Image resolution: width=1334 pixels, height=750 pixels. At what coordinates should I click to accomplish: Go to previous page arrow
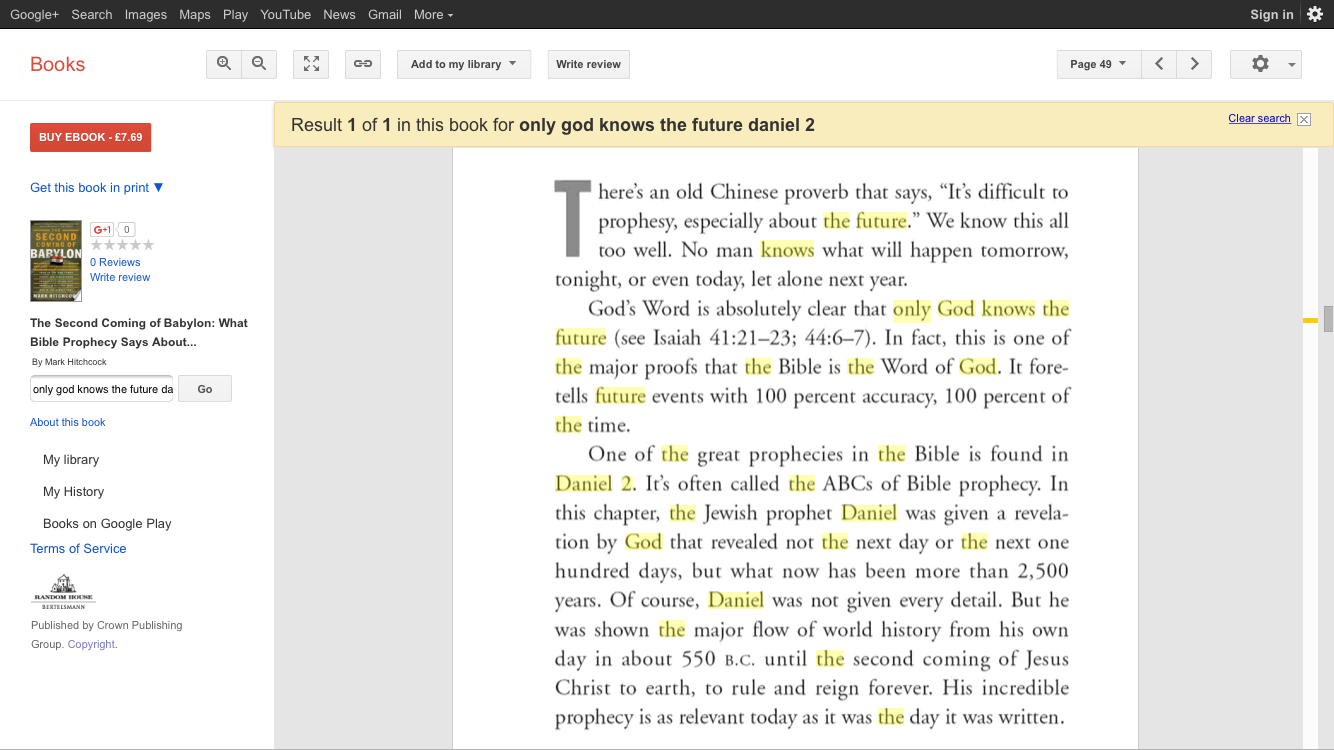click(x=1159, y=64)
